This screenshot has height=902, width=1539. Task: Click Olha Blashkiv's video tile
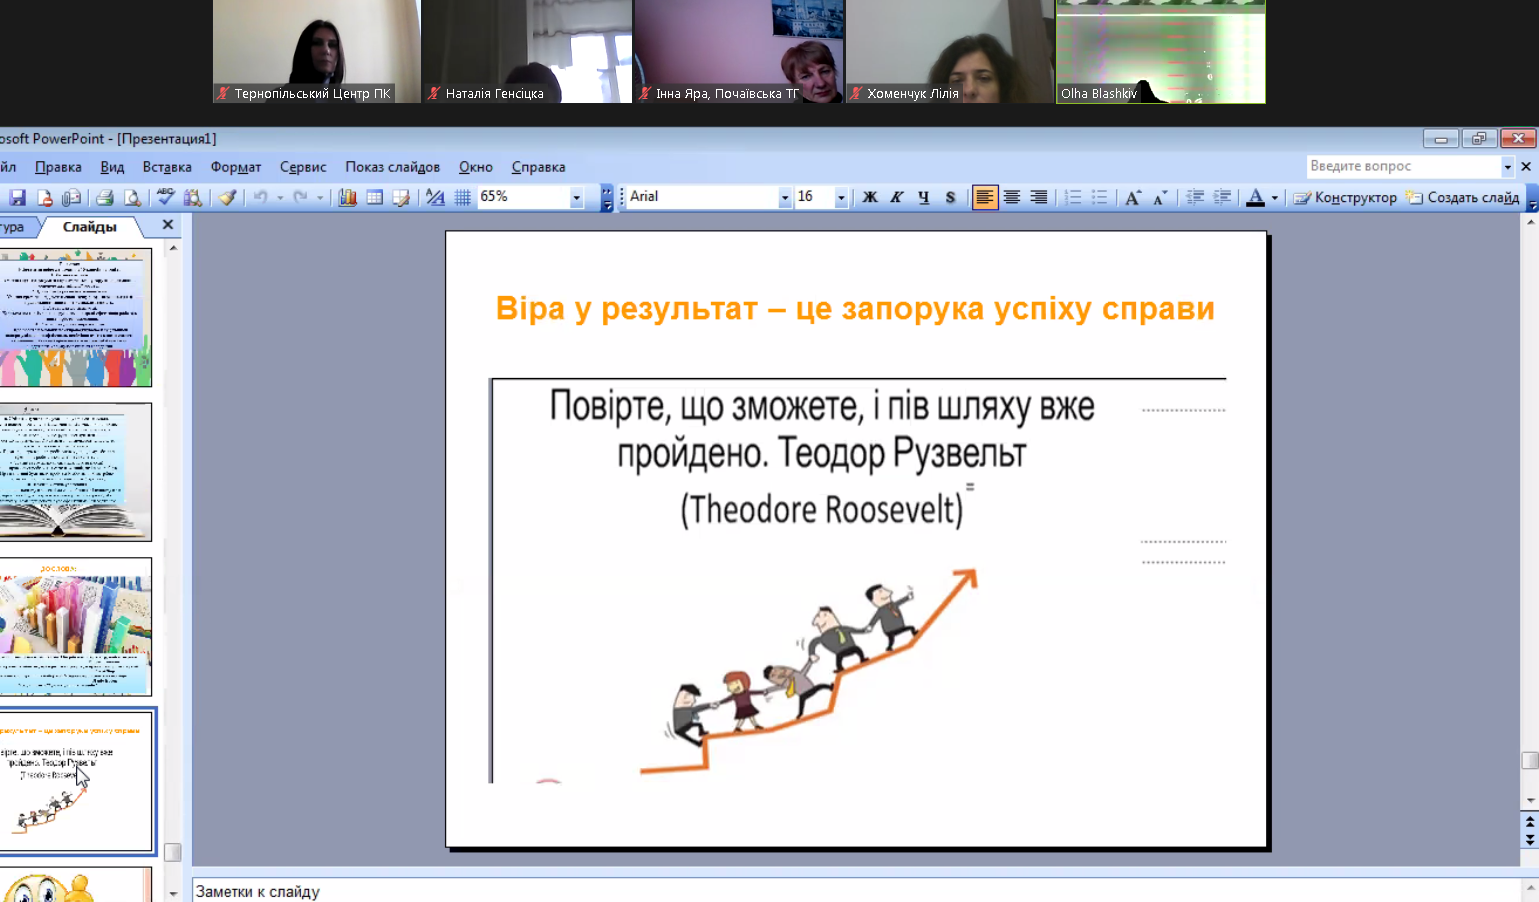[x=1161, y=51]
